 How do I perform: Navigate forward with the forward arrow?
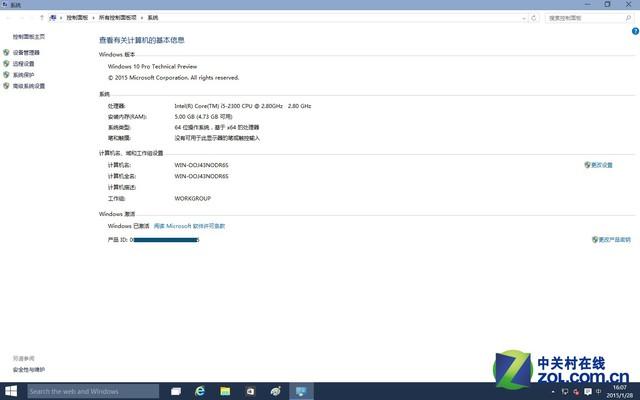click(x=22, y=18)
